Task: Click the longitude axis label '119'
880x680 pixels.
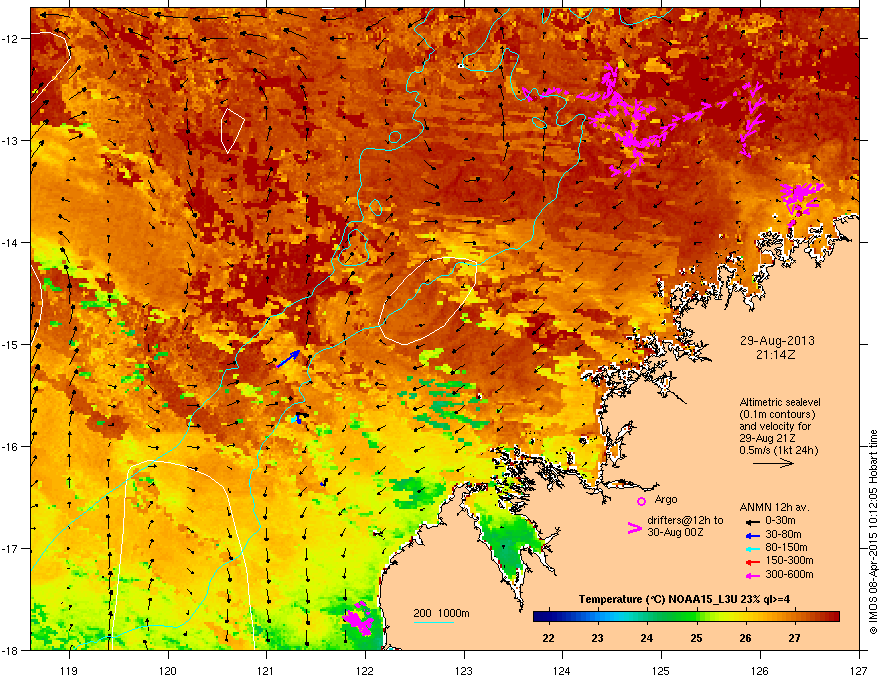Action: [x=69, y=671]
